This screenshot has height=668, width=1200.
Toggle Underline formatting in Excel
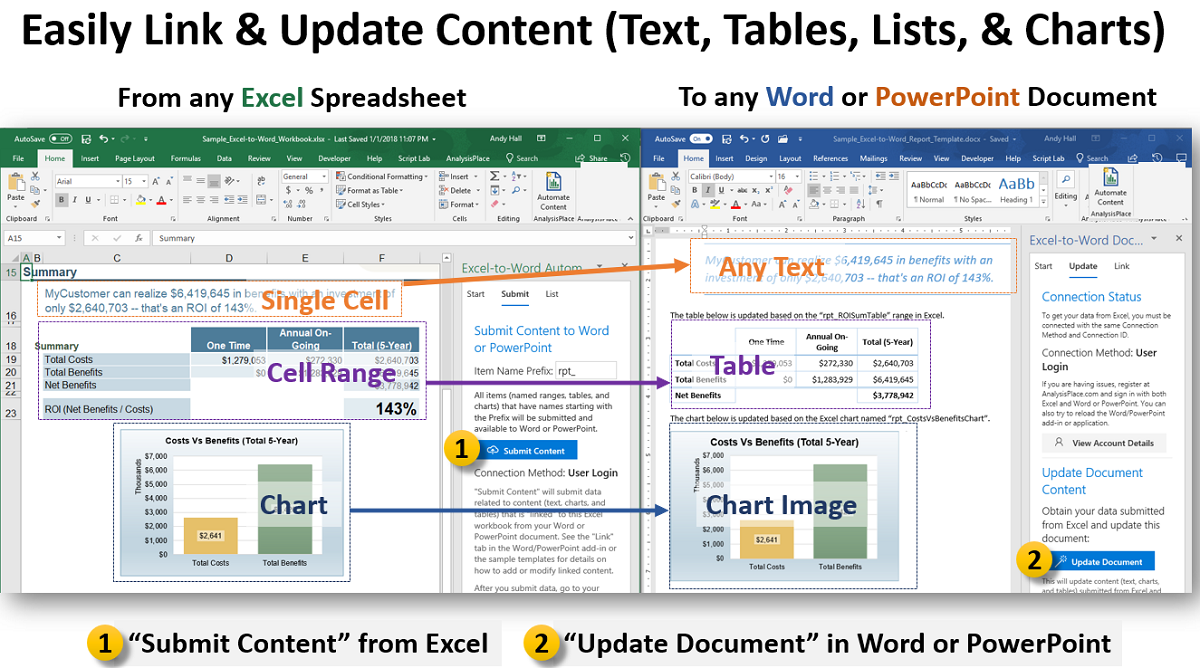(88, 200)
